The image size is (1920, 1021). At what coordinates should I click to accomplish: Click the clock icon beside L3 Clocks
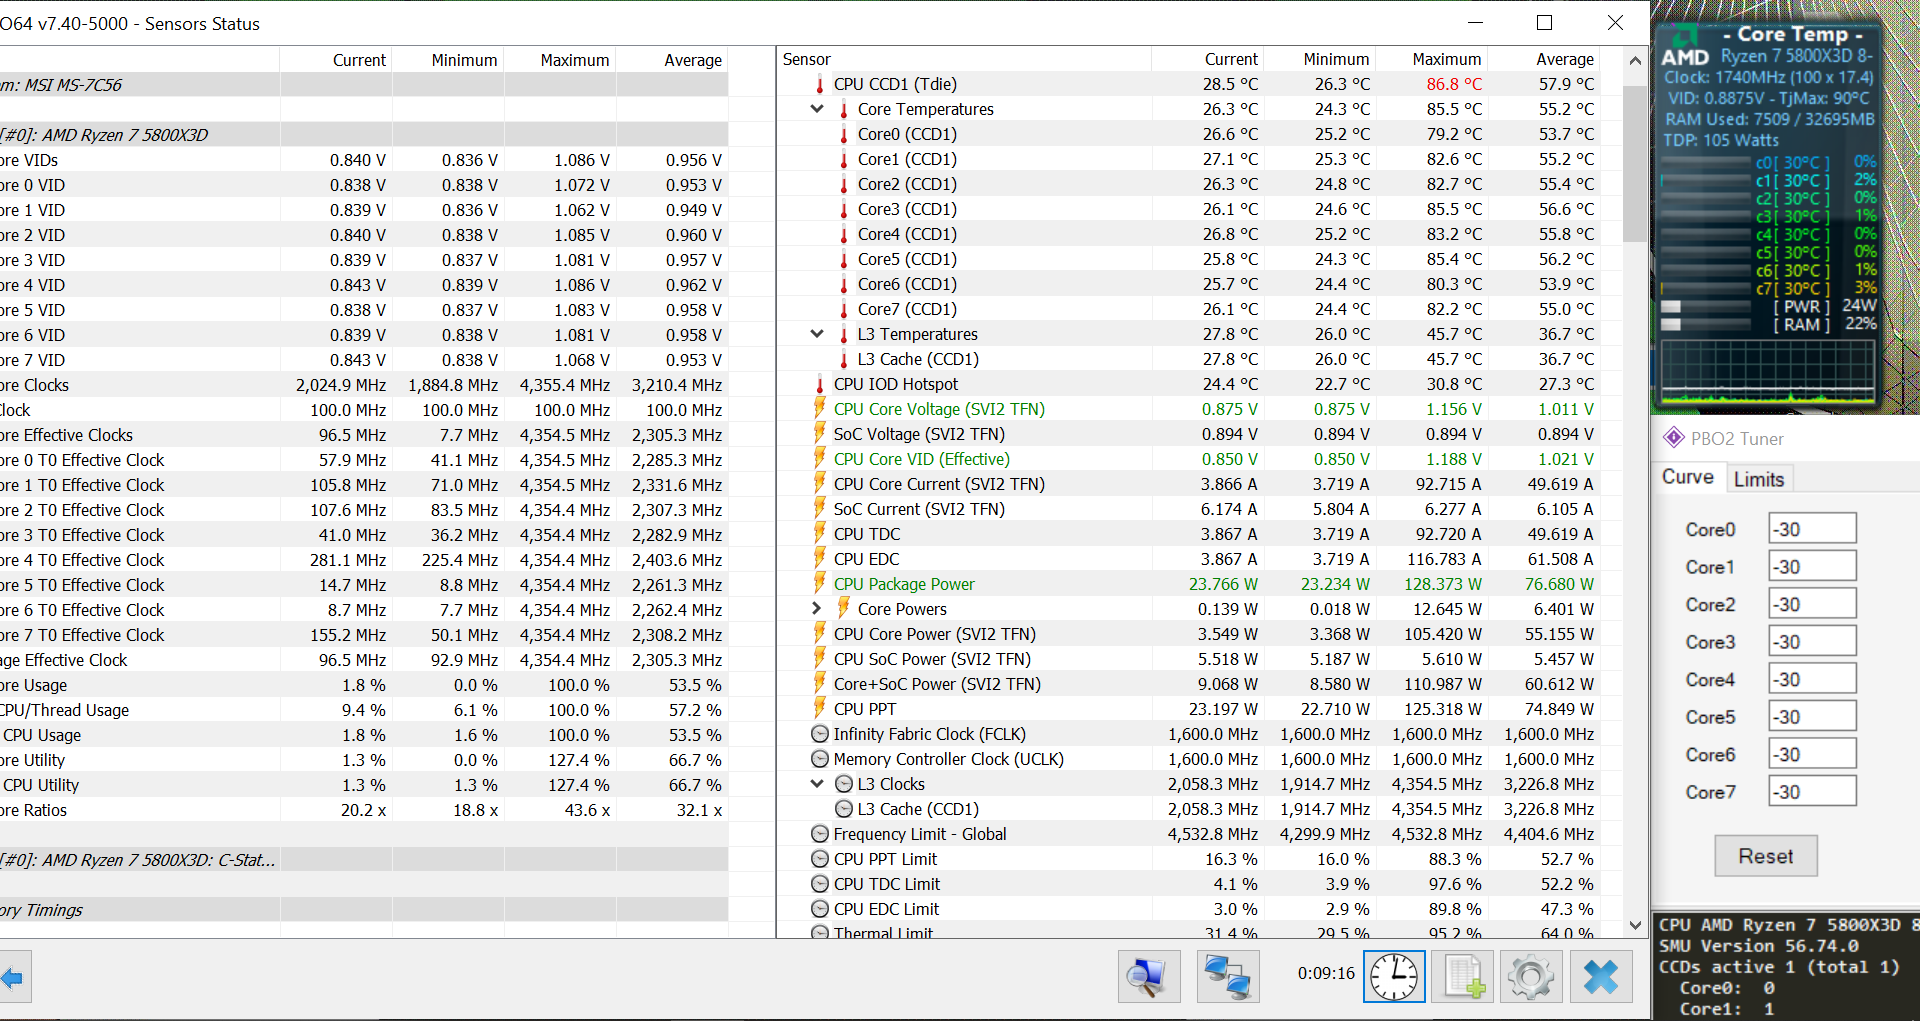[x=844, y=784]
